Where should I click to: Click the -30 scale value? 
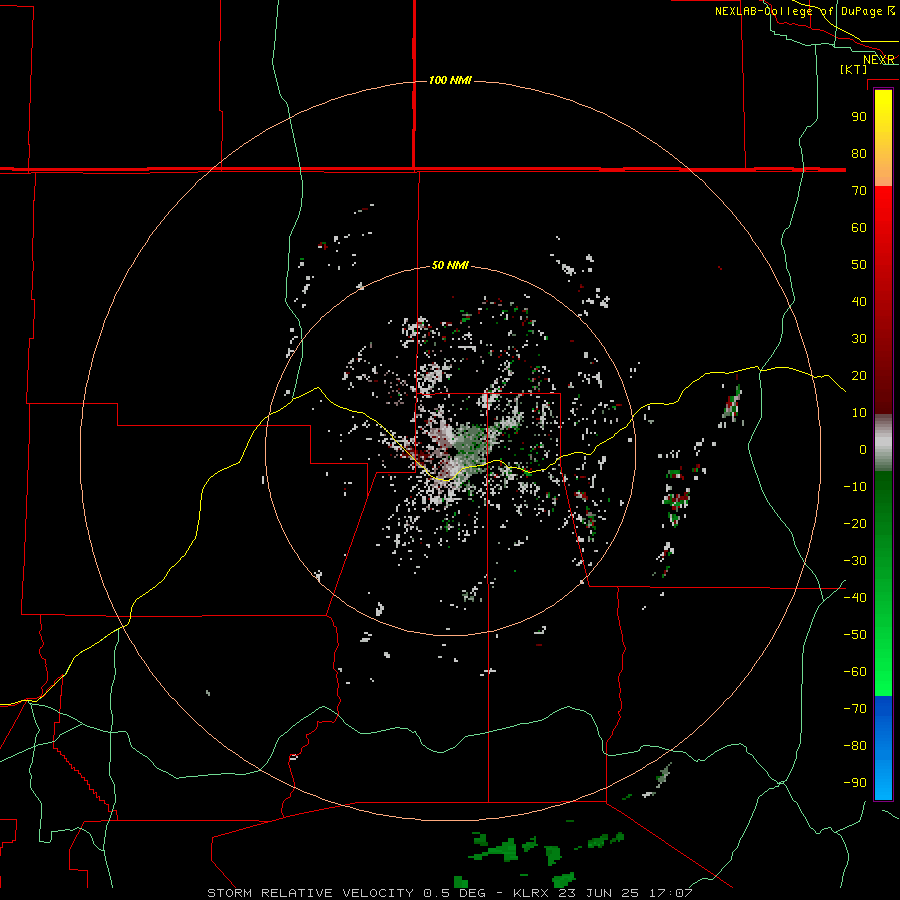[855, 561]
